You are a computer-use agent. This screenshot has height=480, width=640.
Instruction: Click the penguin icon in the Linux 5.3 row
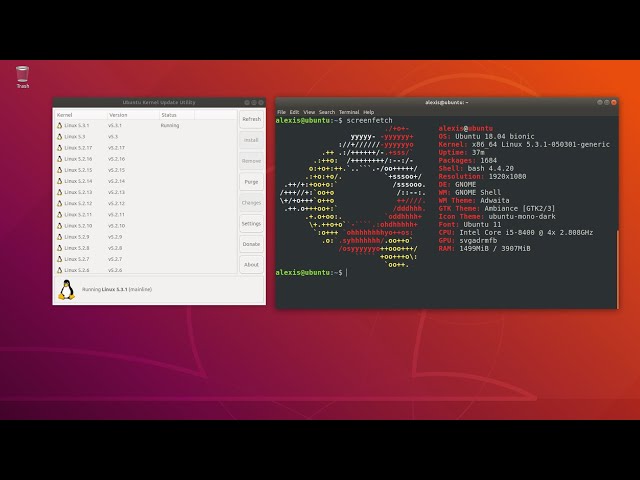click(60, 137)
